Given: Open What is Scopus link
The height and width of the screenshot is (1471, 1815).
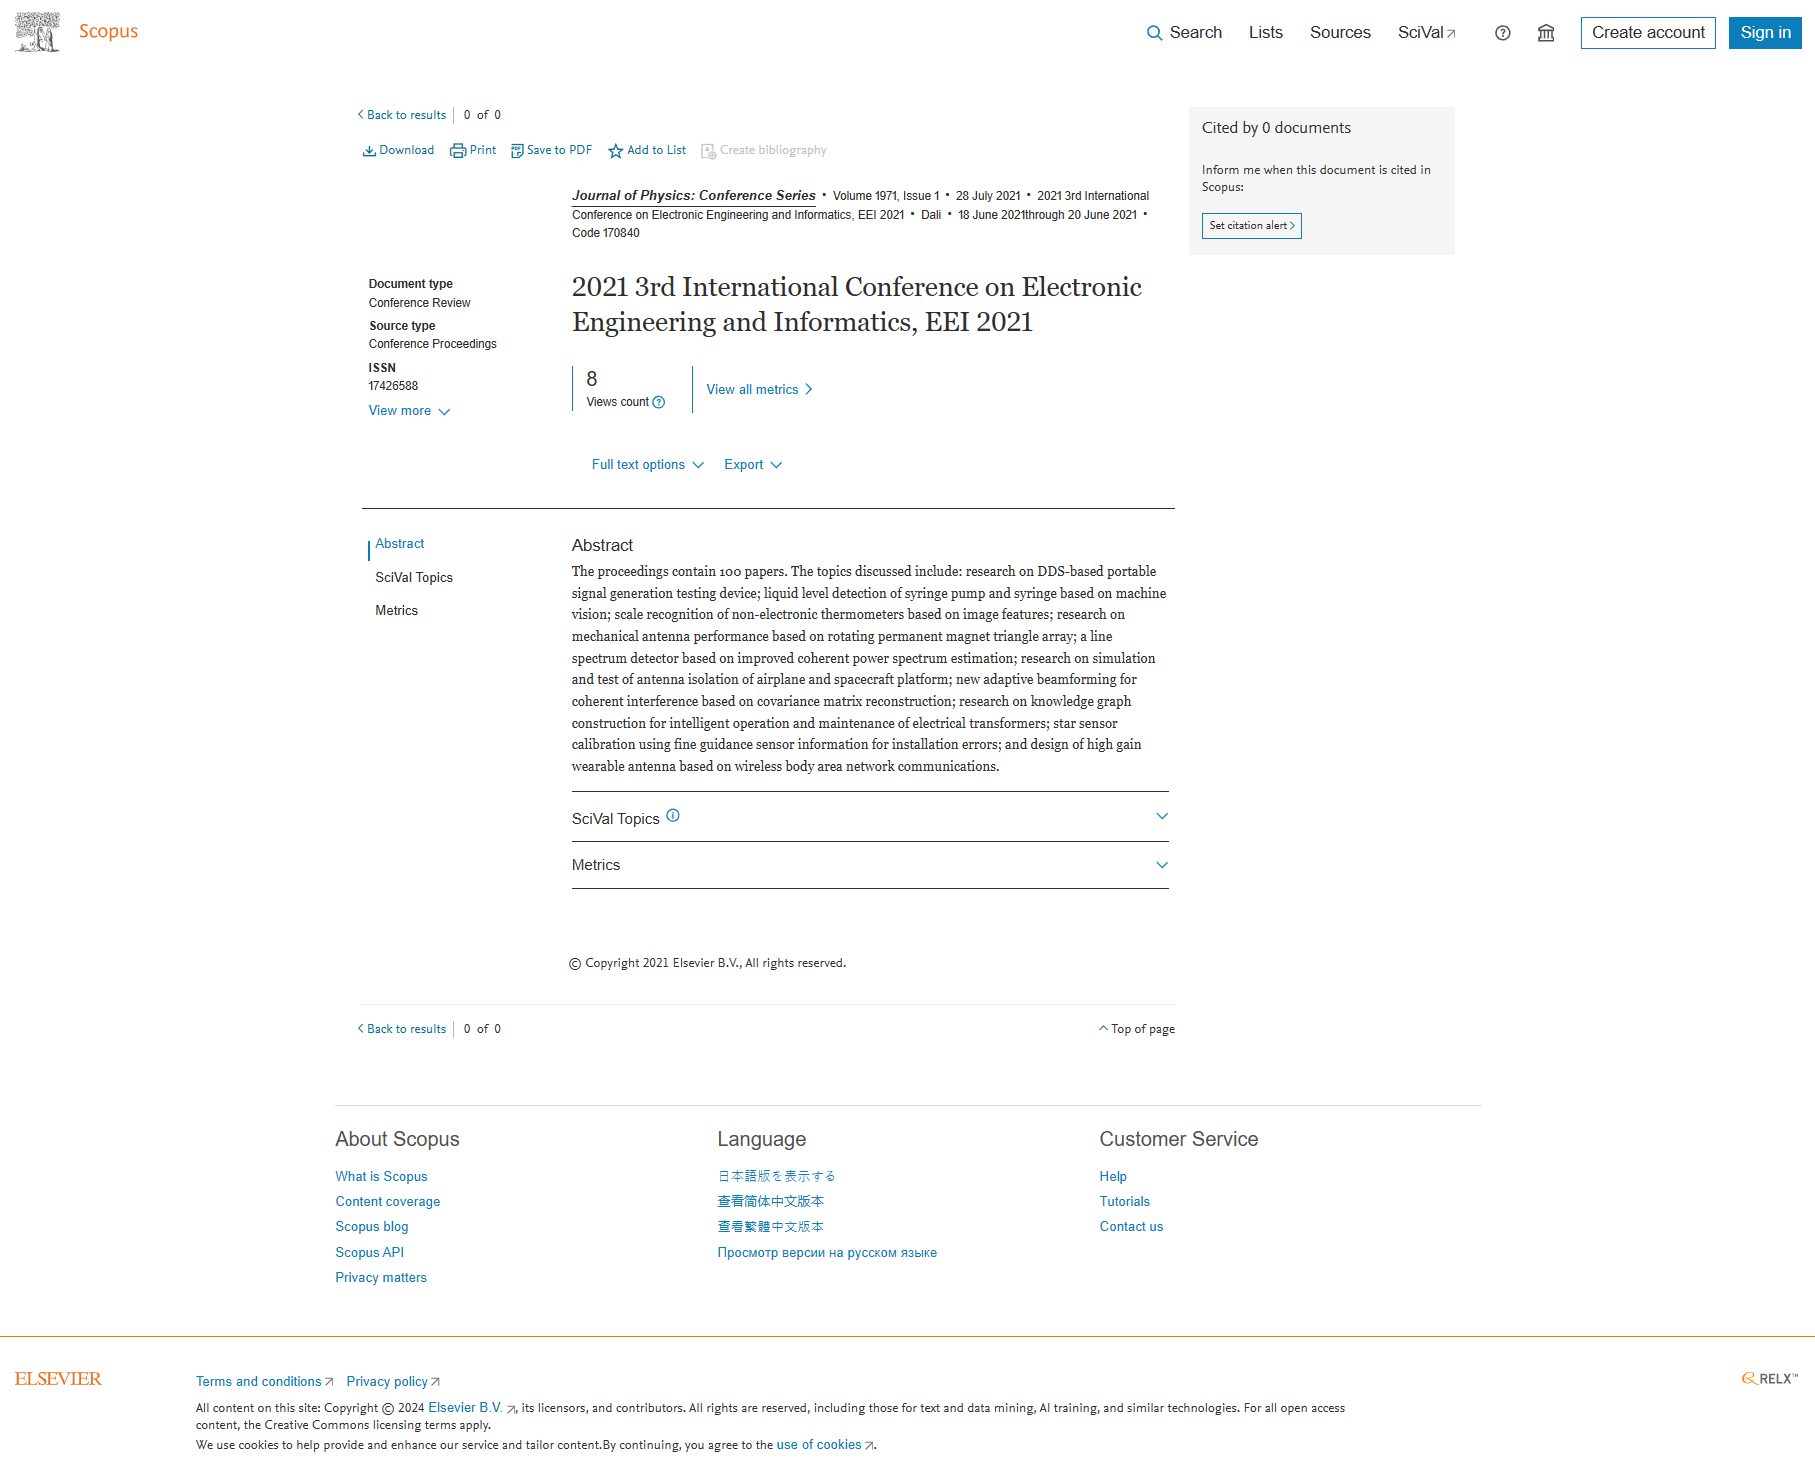Looking at the screenshot, I should [x=381, y=1177].
